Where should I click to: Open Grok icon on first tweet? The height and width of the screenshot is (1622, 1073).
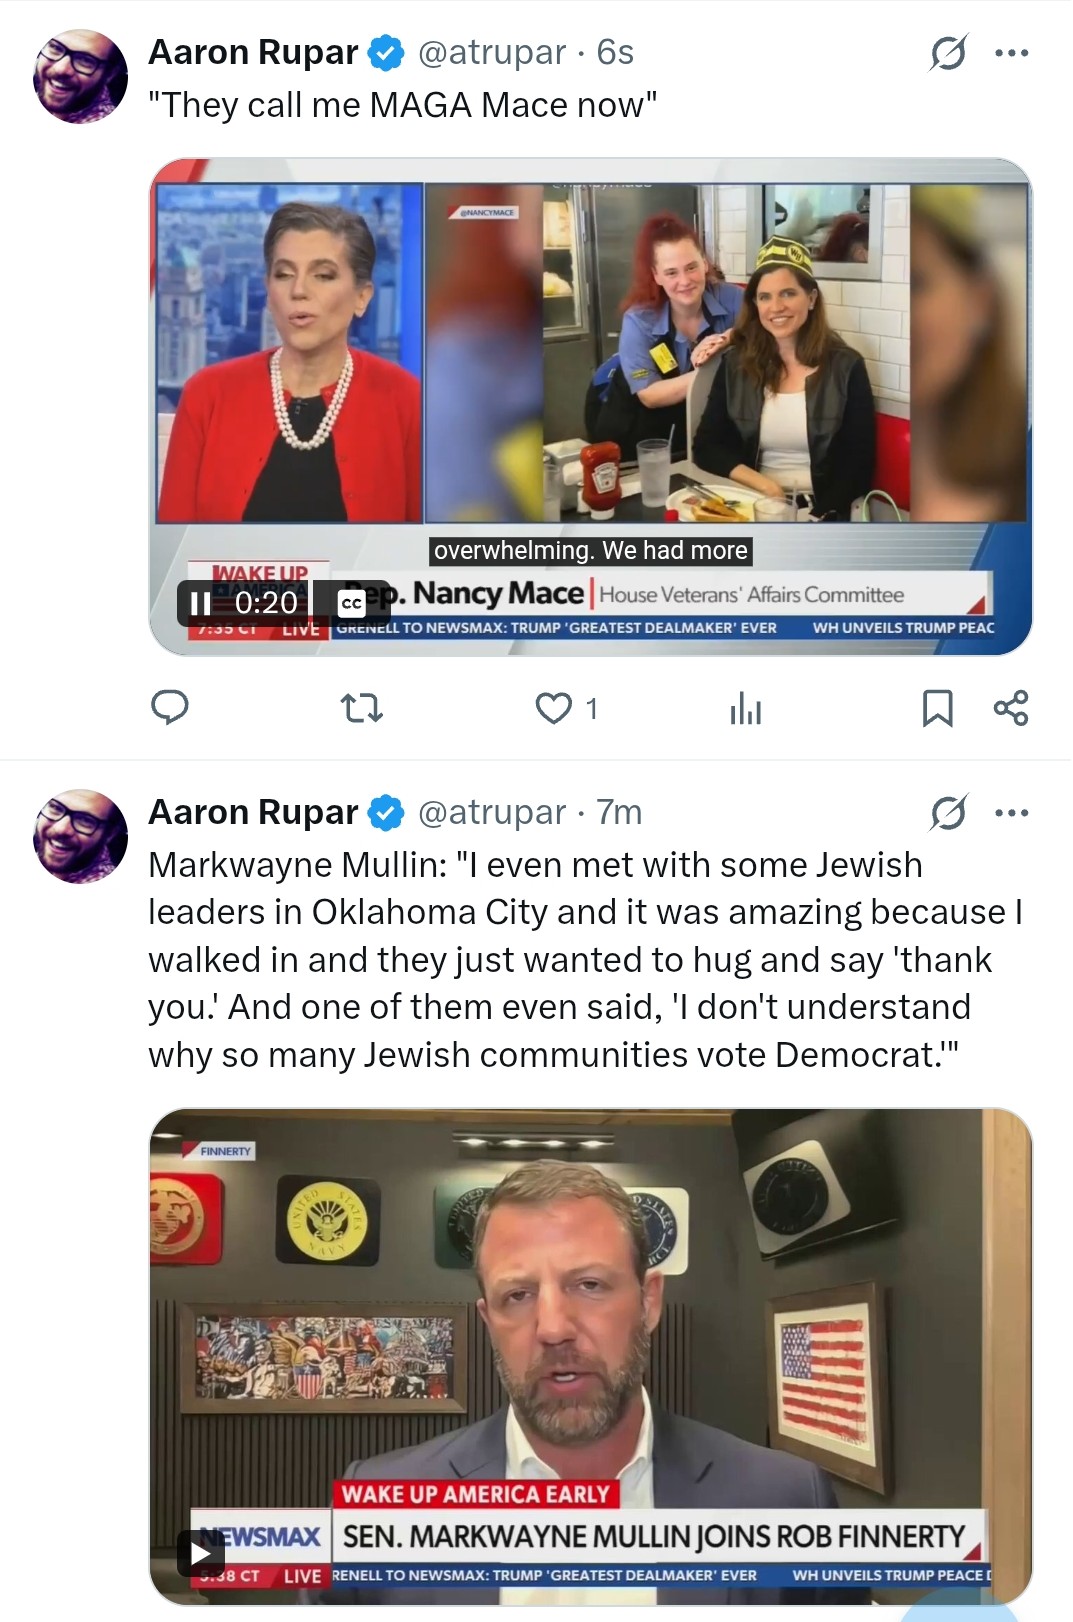coord(947,53)
